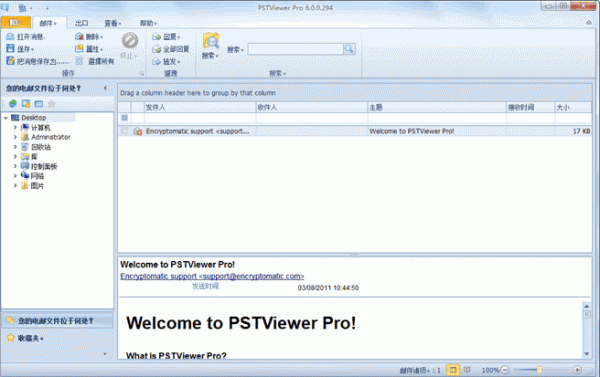Sort by the 主题 column header
Viewport: 600px width, 377px height.
(x=437, y=107)
